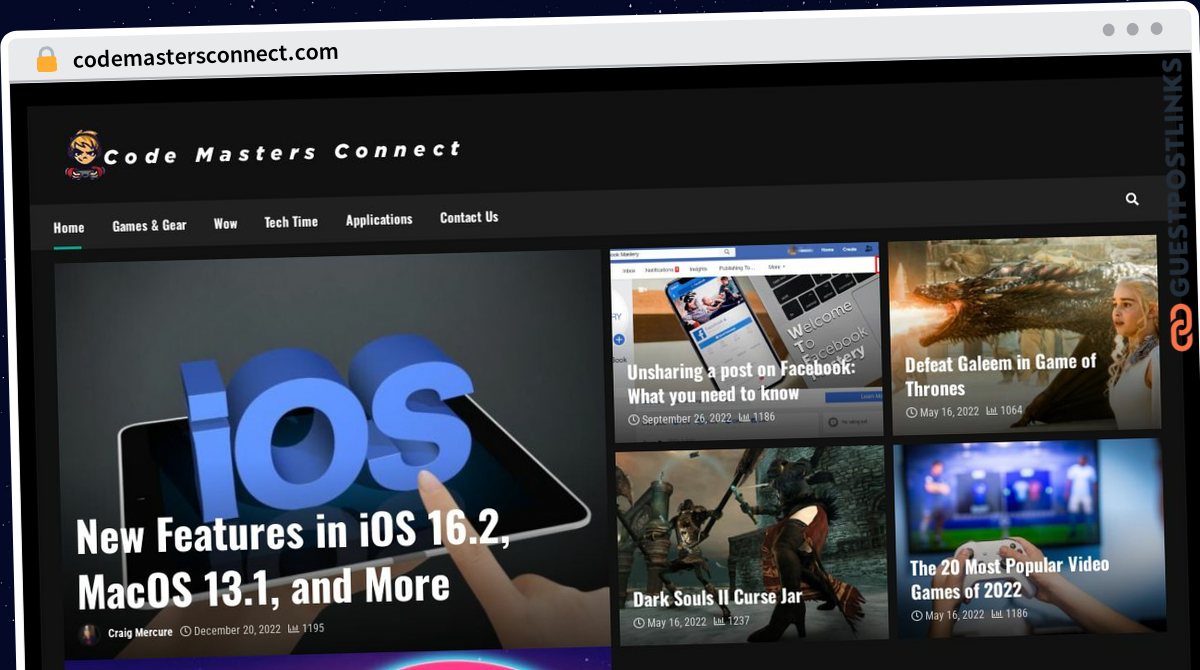The image size is (1200, 670).
Task: Click the '1195' view count
Action: click(x=313, y=628)
